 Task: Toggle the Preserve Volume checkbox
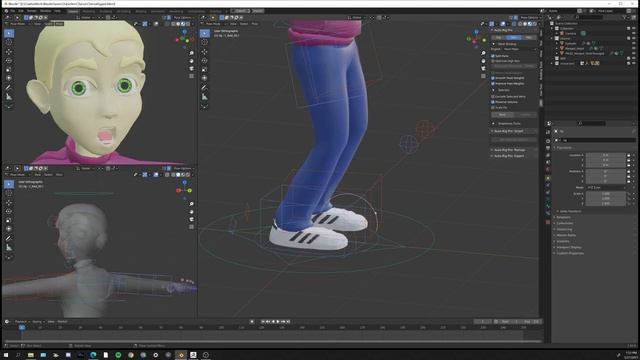pos(493,102)
